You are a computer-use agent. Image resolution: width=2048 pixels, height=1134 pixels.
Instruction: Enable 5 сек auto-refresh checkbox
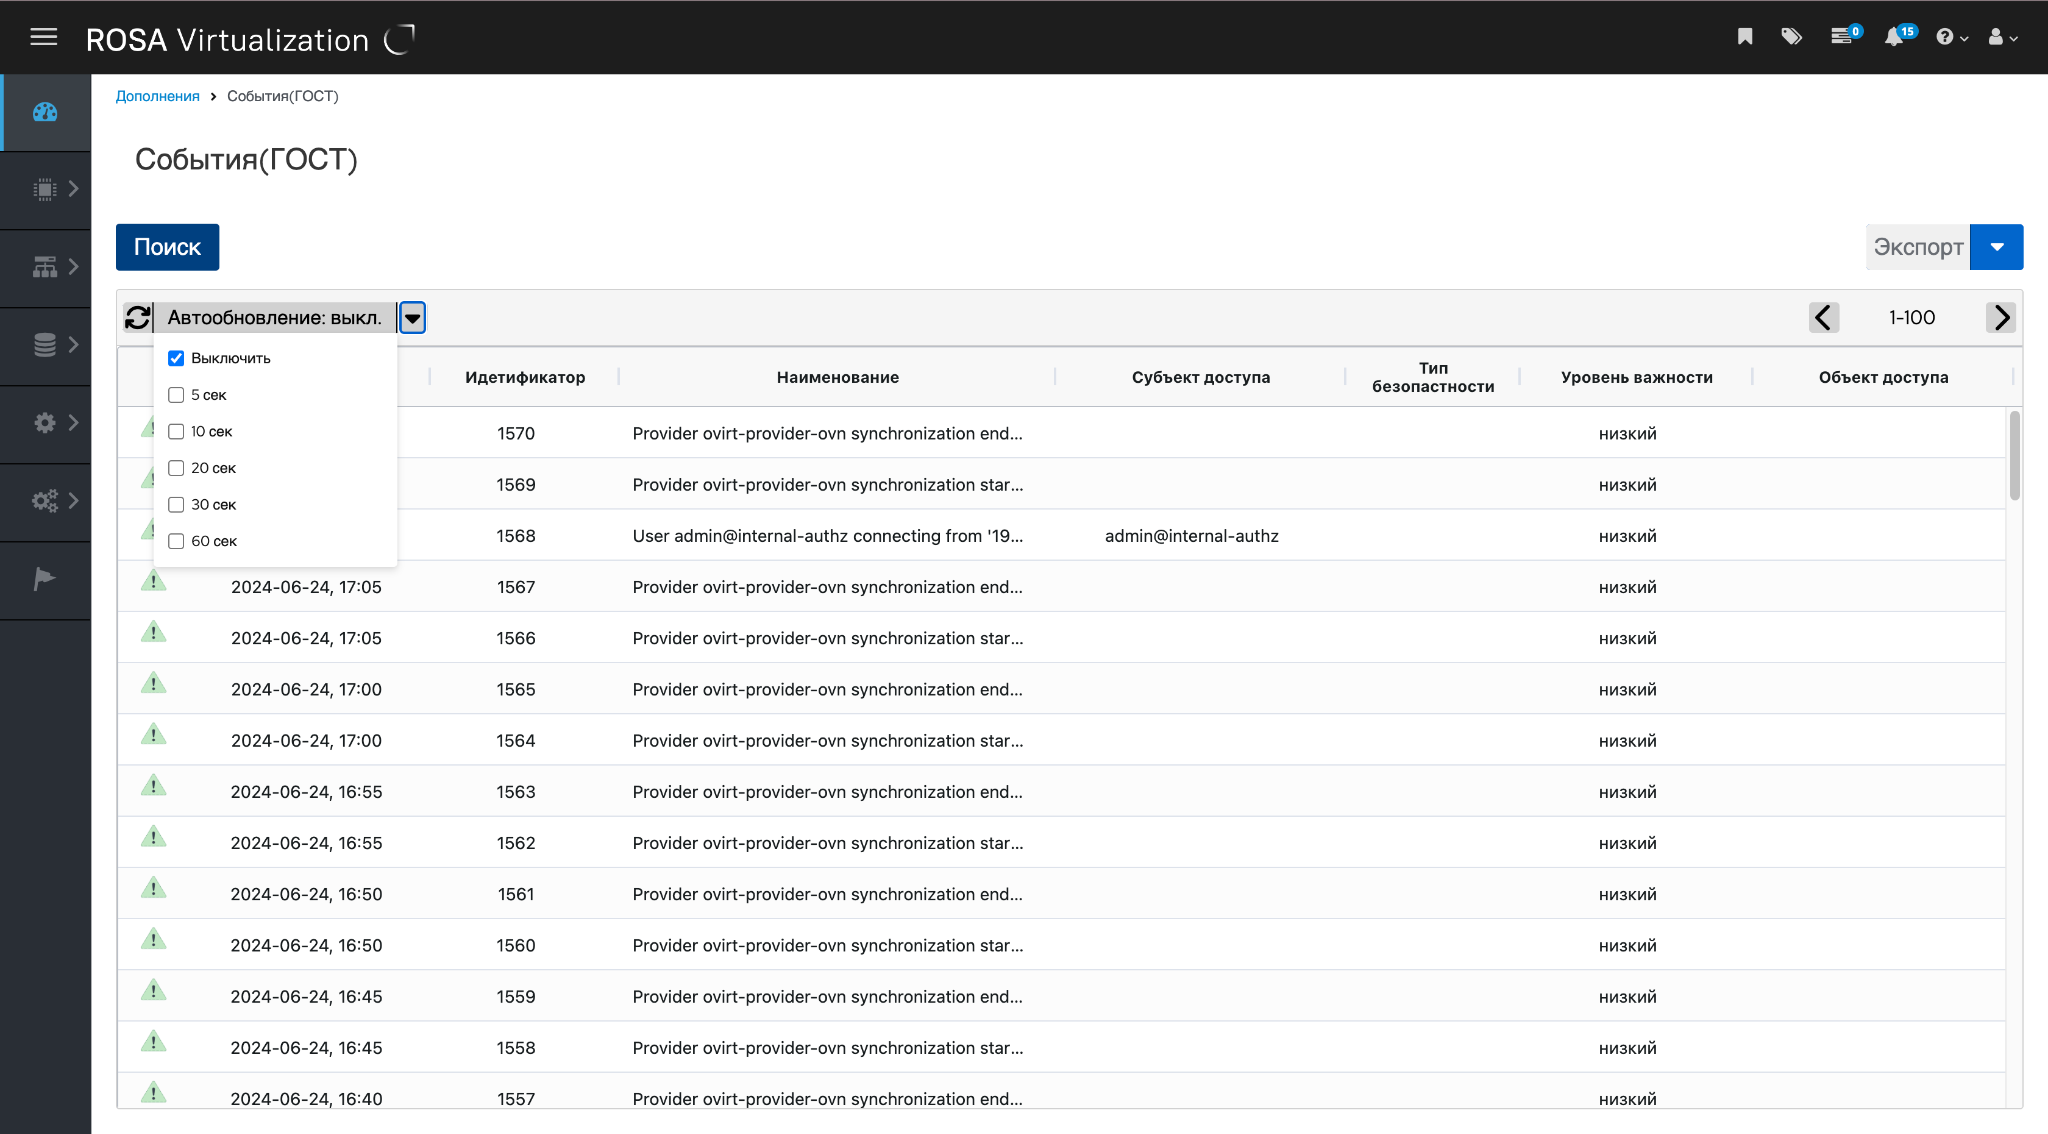(176, 395)
